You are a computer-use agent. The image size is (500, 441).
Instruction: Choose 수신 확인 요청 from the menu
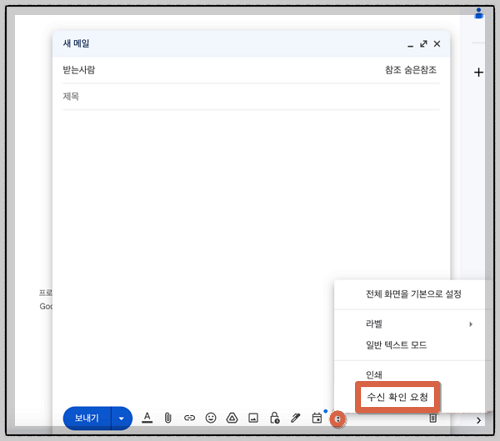(x=397, y=397)
